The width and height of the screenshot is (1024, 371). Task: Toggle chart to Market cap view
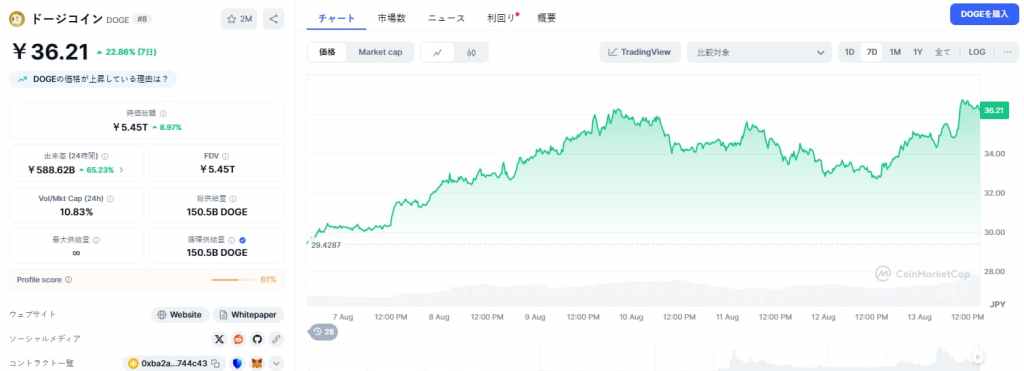click(380, 52)
